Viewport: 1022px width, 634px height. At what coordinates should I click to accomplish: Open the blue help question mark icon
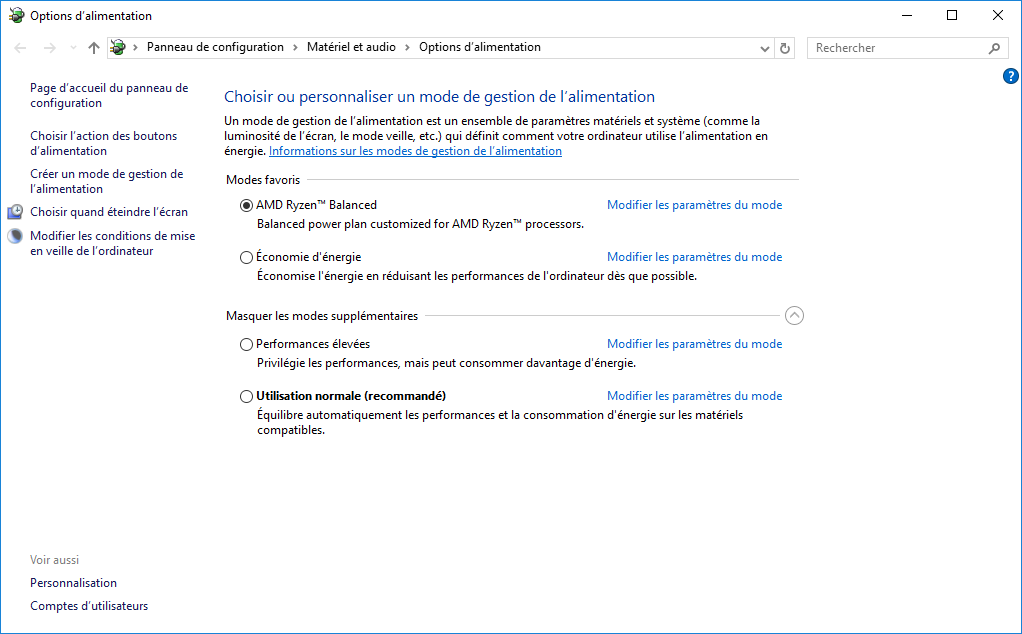tap(1010, 76)
